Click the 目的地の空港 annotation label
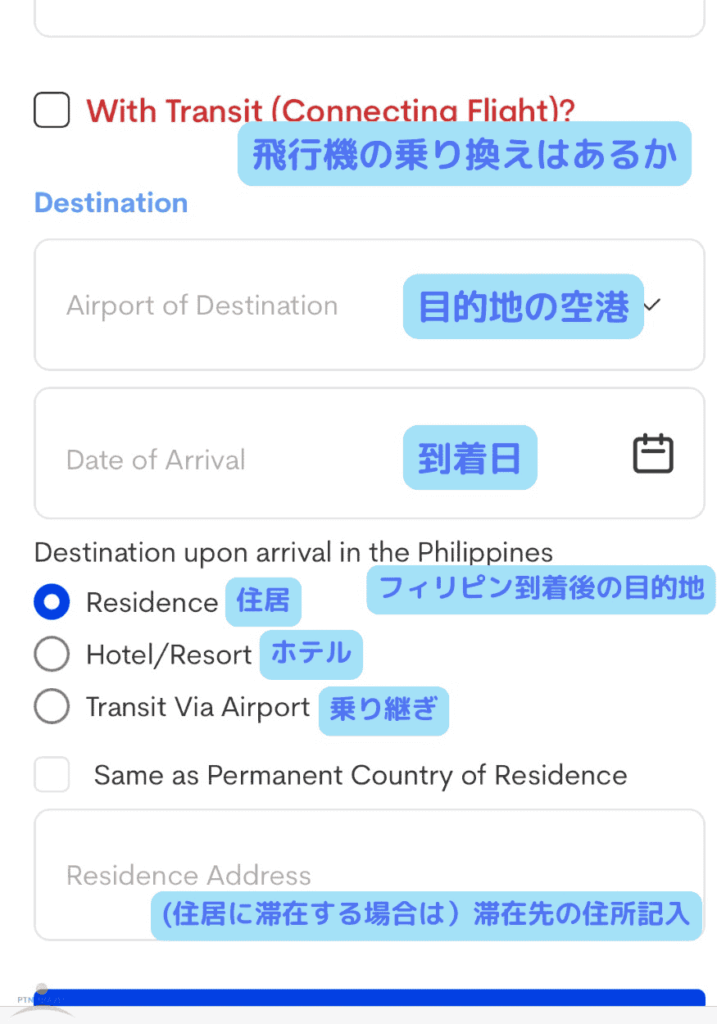This screenshot has width=717, height=1024. click(523, 307)
